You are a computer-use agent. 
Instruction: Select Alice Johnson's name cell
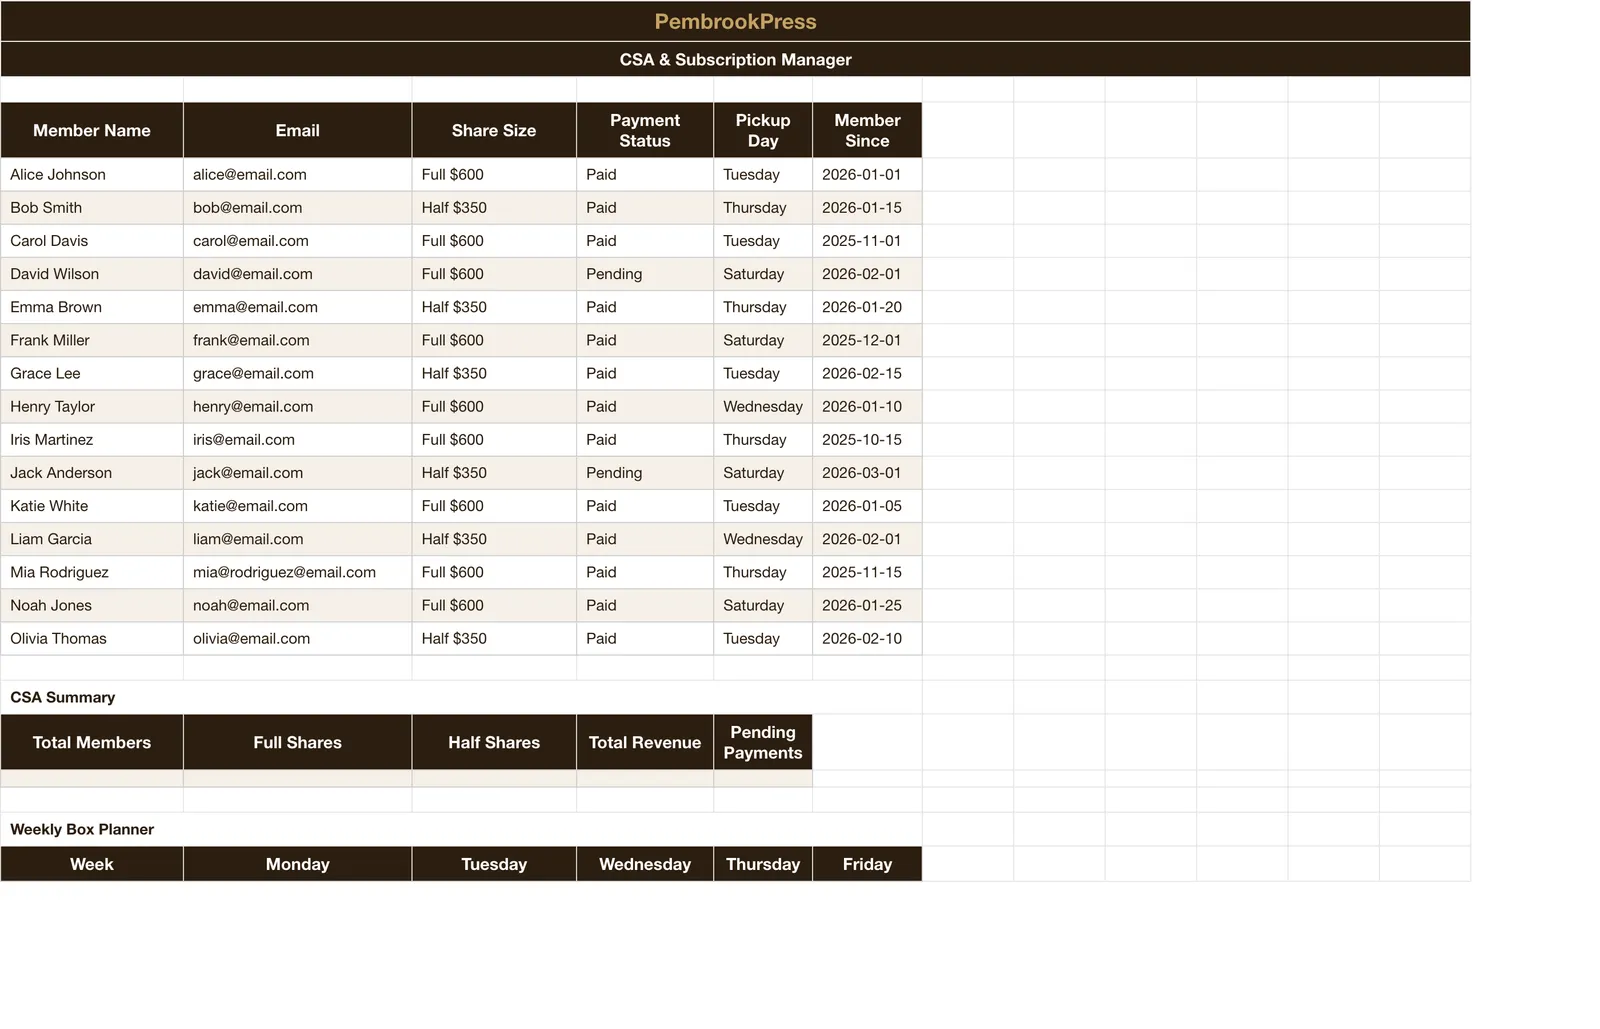point(92,174)
